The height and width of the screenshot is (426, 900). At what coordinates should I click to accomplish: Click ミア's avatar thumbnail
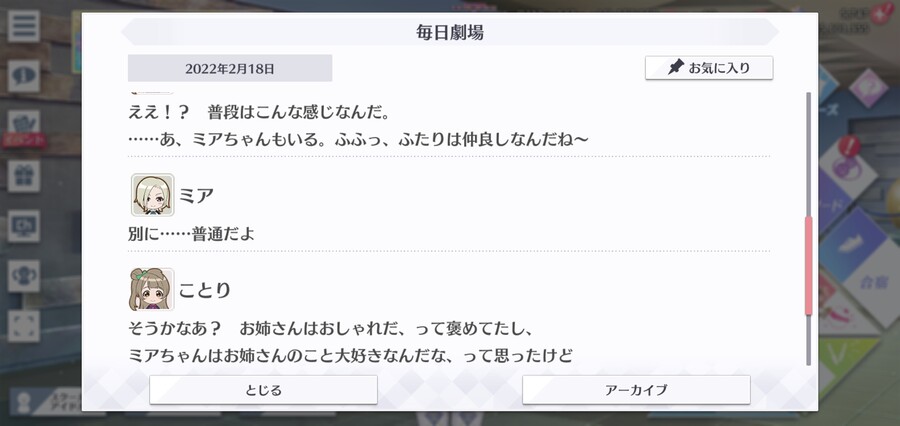tap(152, 195)
